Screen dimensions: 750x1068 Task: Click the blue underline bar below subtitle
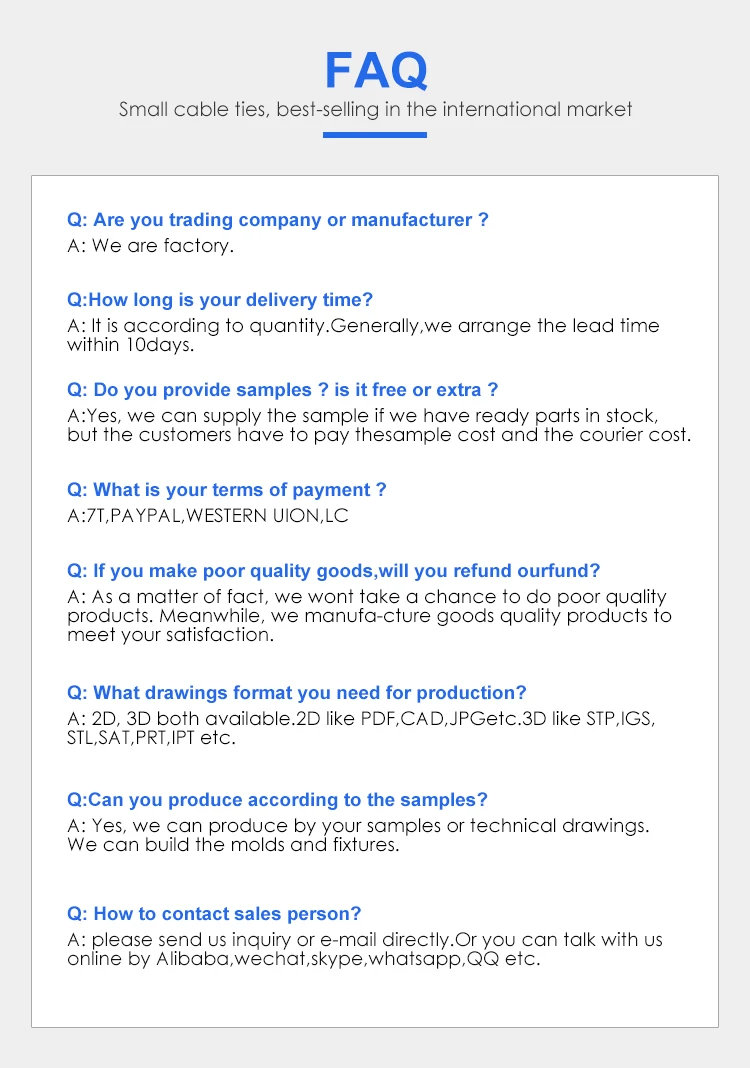click(375, 134)
